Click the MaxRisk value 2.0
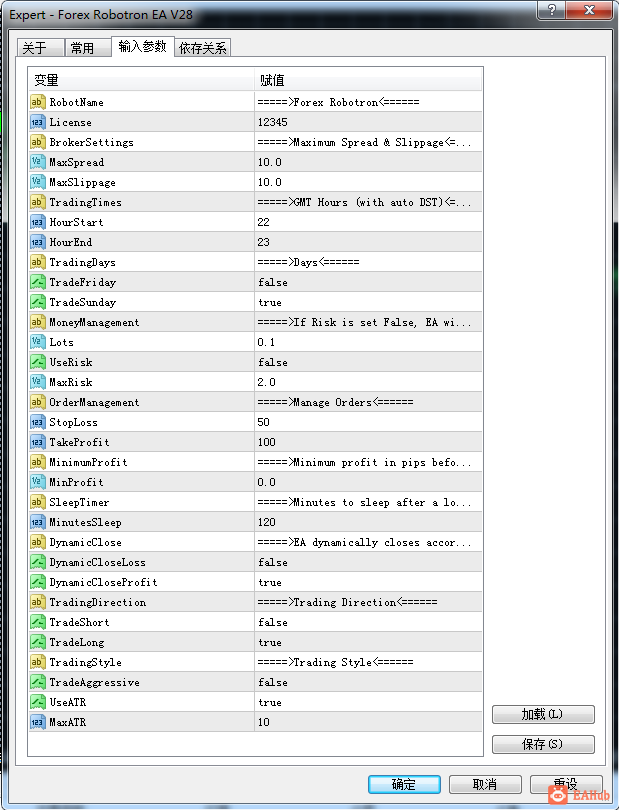619x810 pixels. point(267,382)
